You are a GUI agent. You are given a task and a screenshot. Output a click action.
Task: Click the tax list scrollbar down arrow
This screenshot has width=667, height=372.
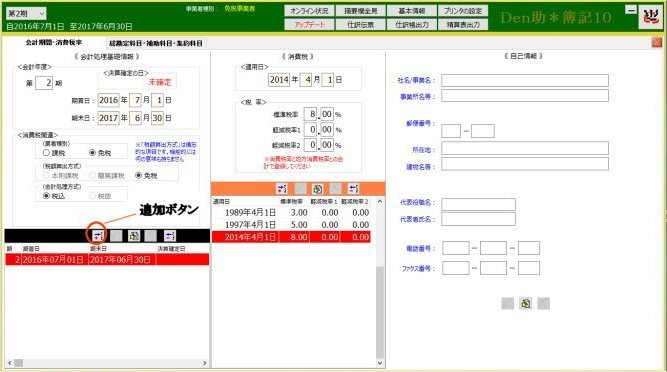click(x=380, y=363)
